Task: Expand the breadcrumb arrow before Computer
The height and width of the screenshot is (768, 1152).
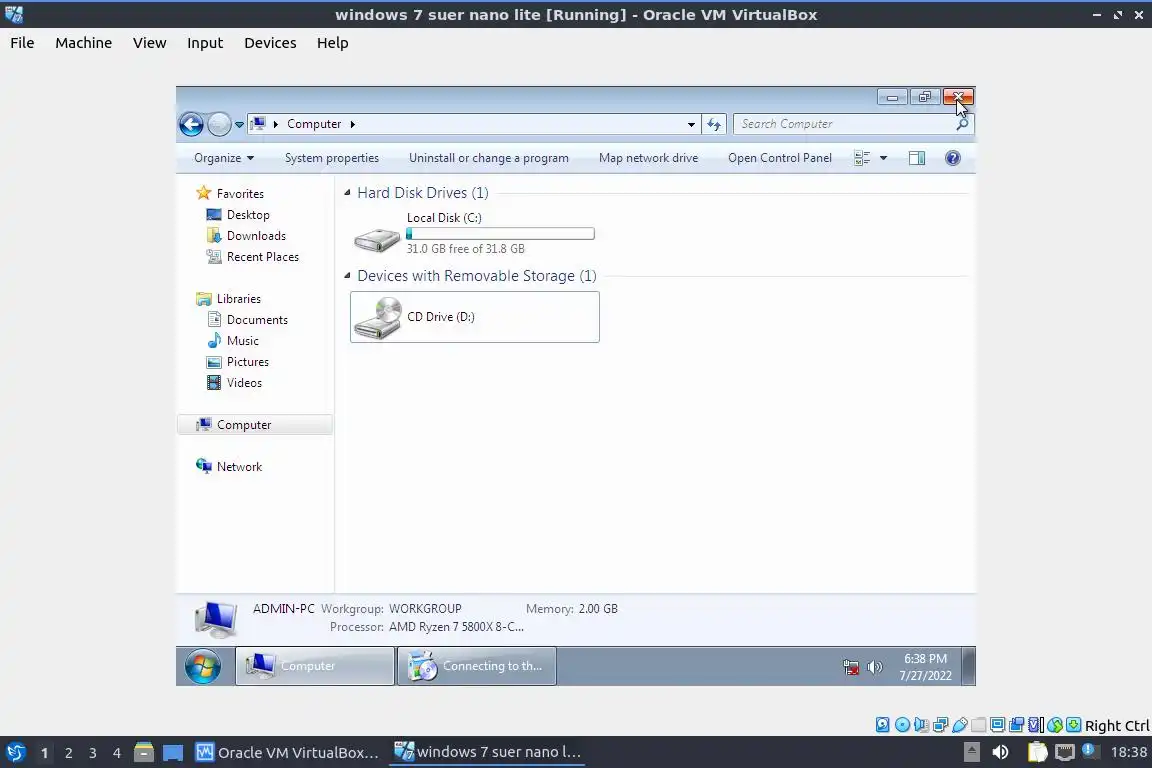Action: coord(276,124)
